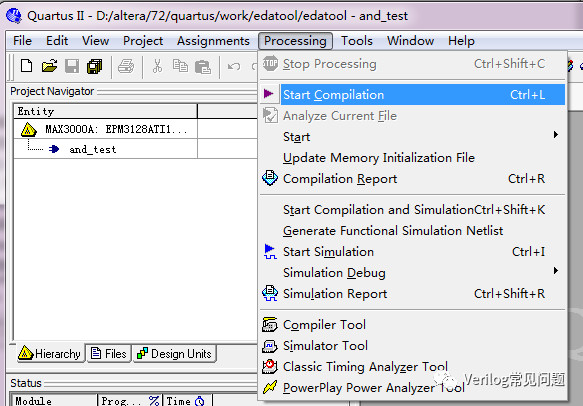583x406 pixels.
Task: Click the Analyze Current File icon
Action: click(x=270, y=115)
